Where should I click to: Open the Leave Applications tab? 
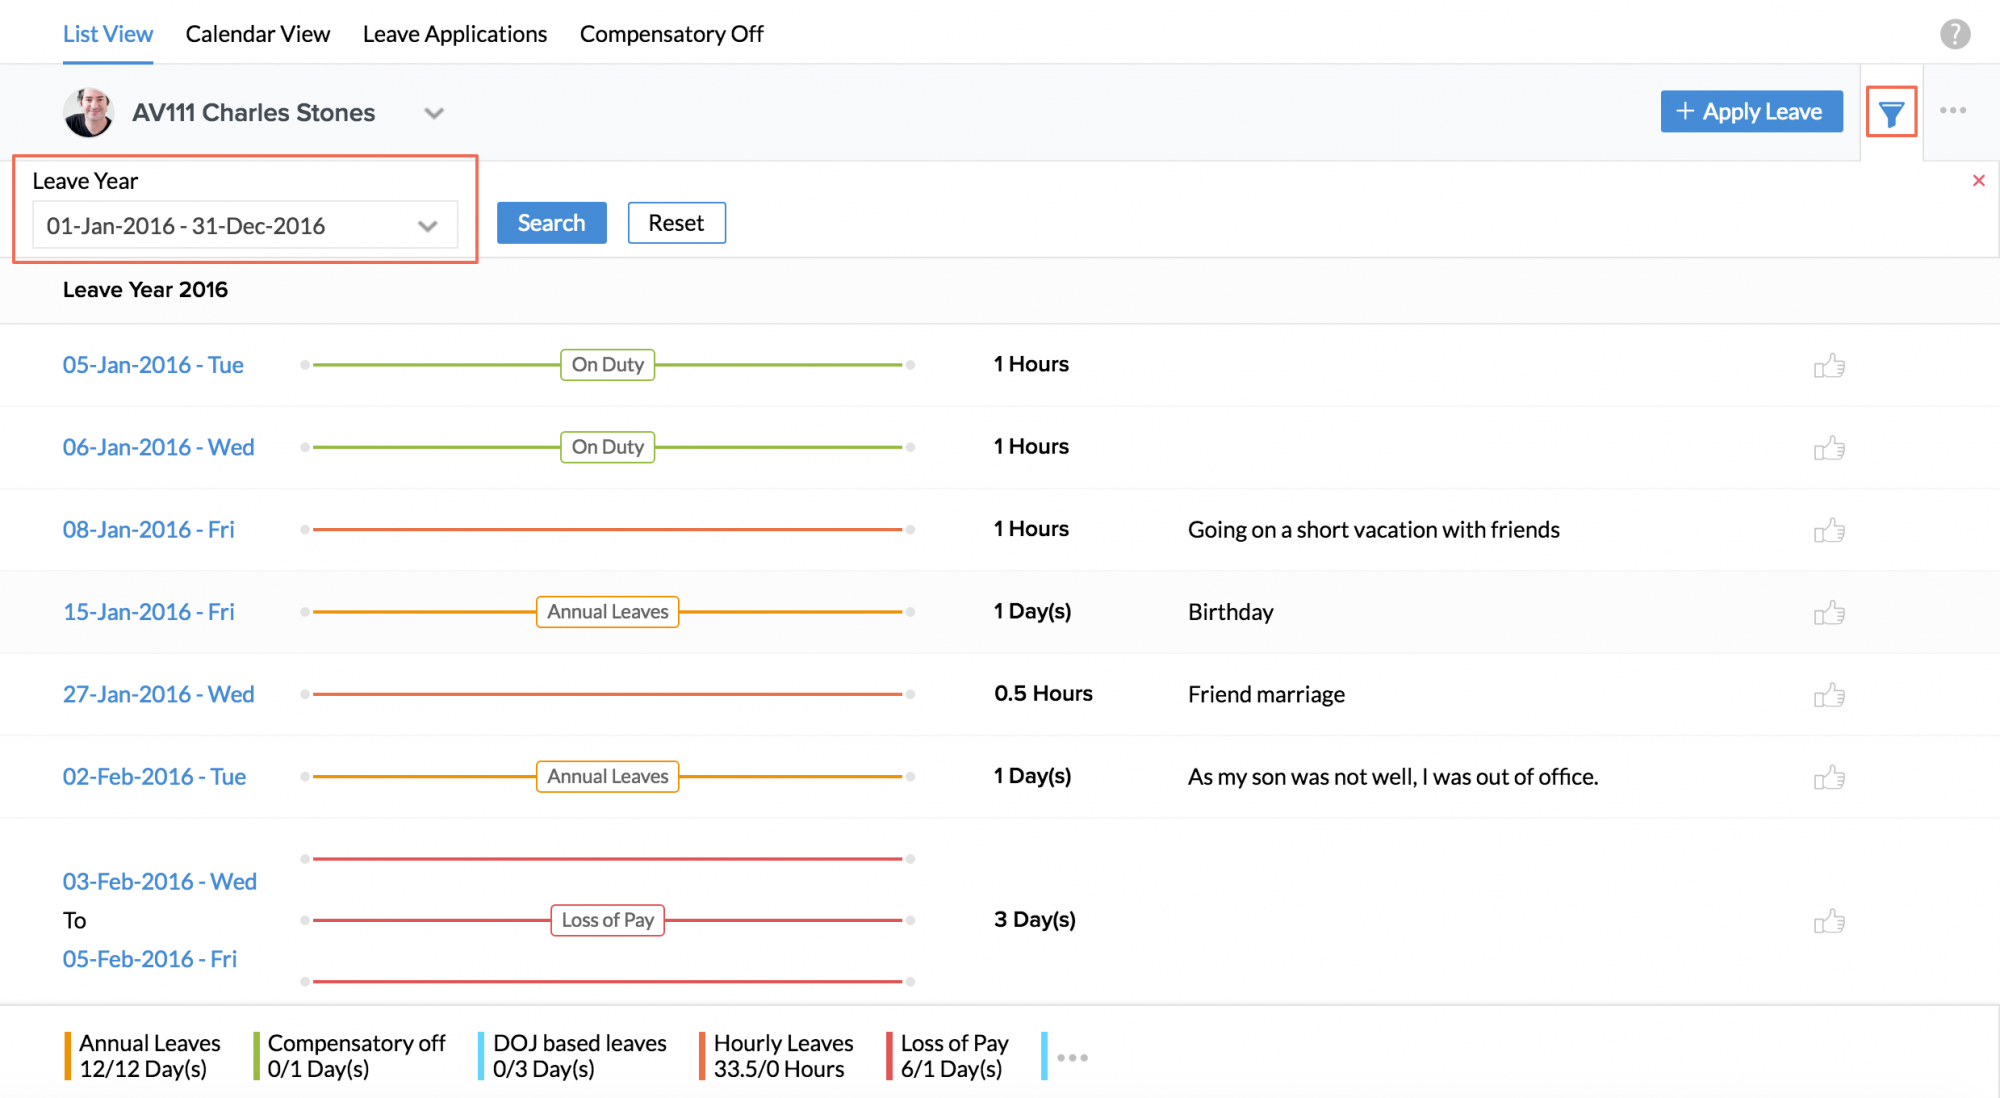pos(454,34)
